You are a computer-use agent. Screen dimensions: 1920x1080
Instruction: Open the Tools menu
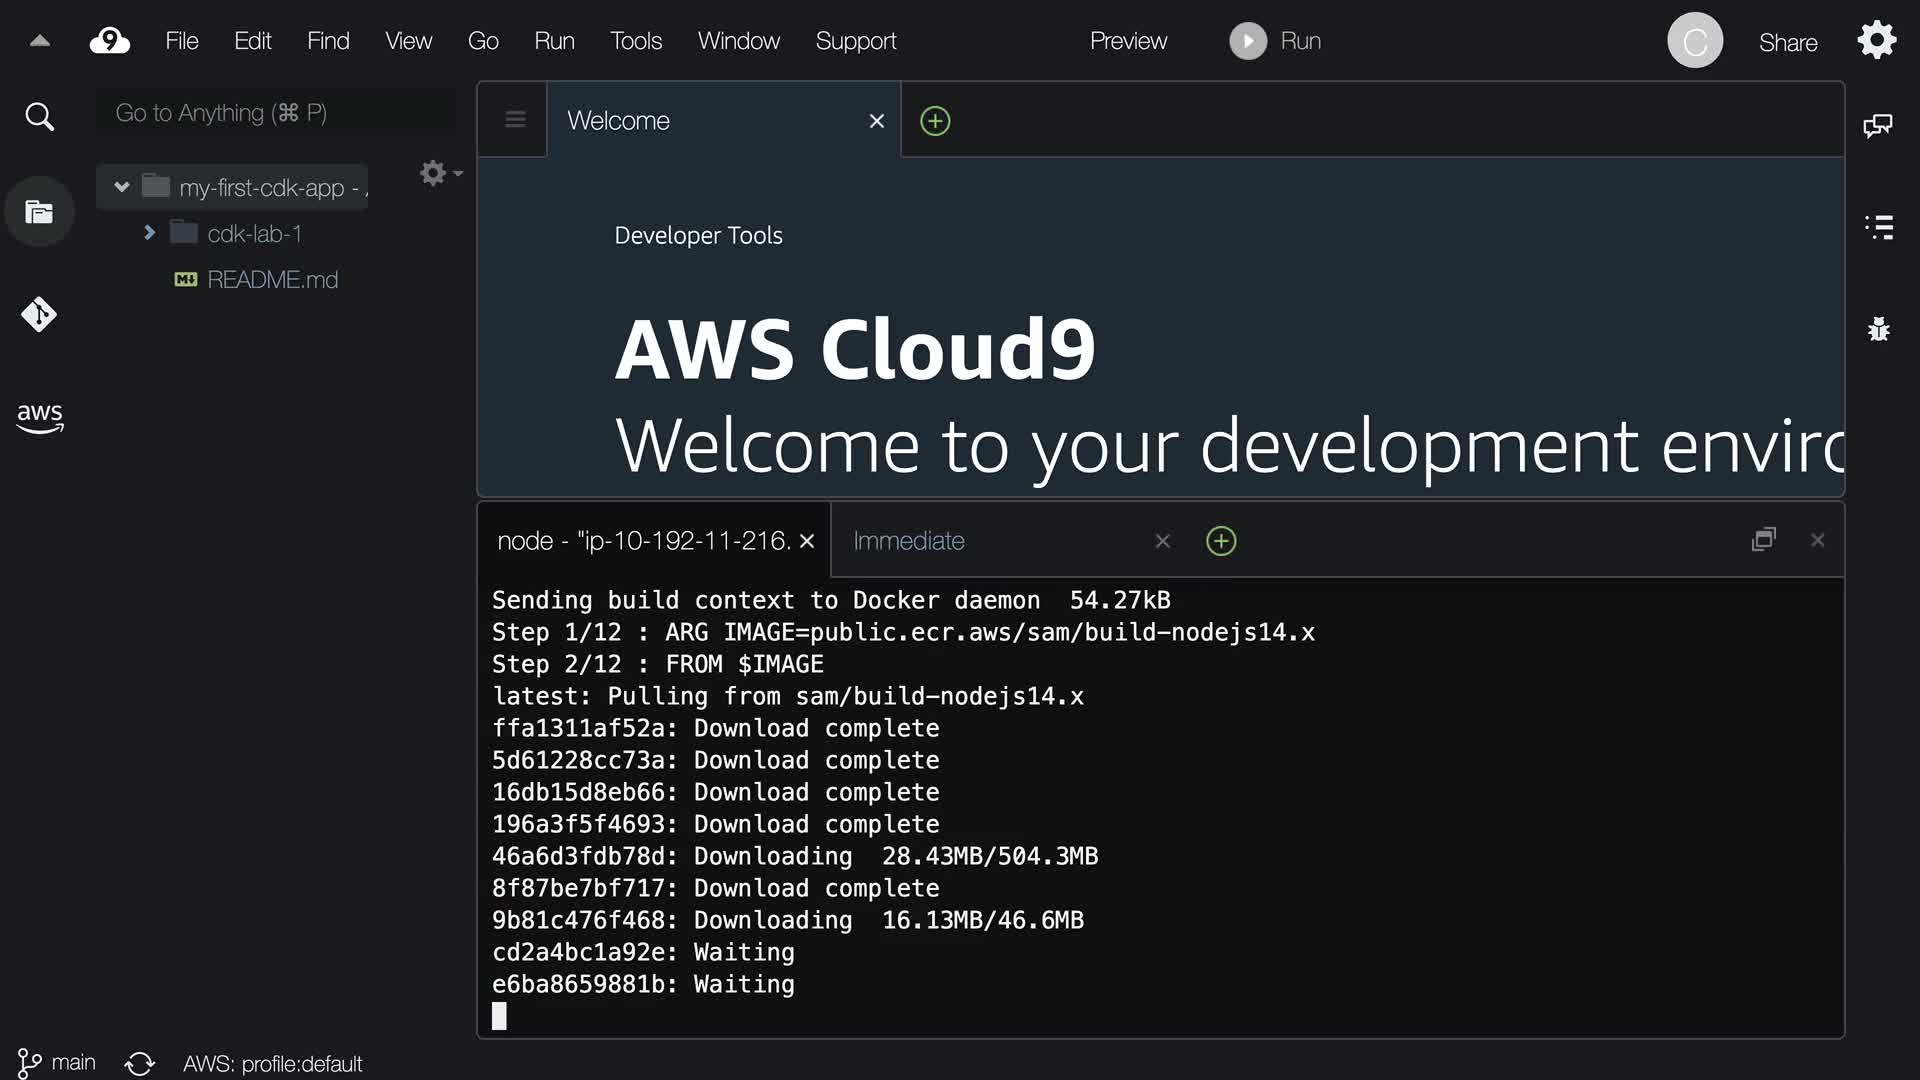point(636,41)
